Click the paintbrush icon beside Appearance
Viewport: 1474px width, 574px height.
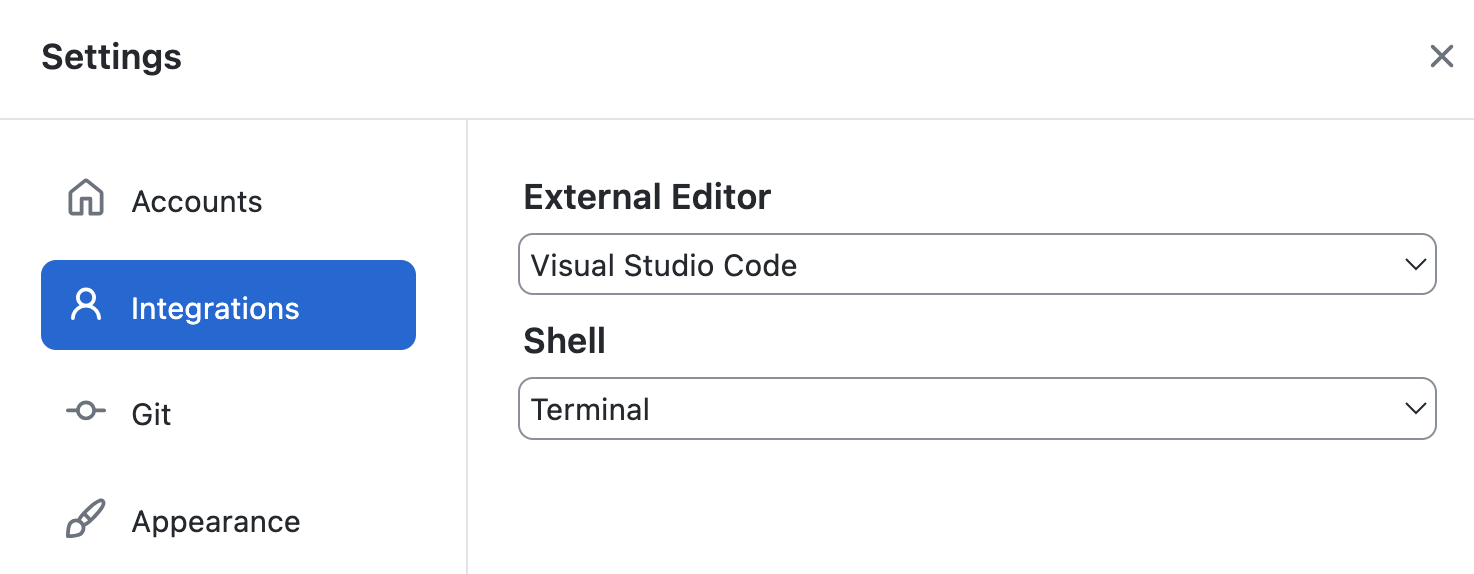click(86, 520)
